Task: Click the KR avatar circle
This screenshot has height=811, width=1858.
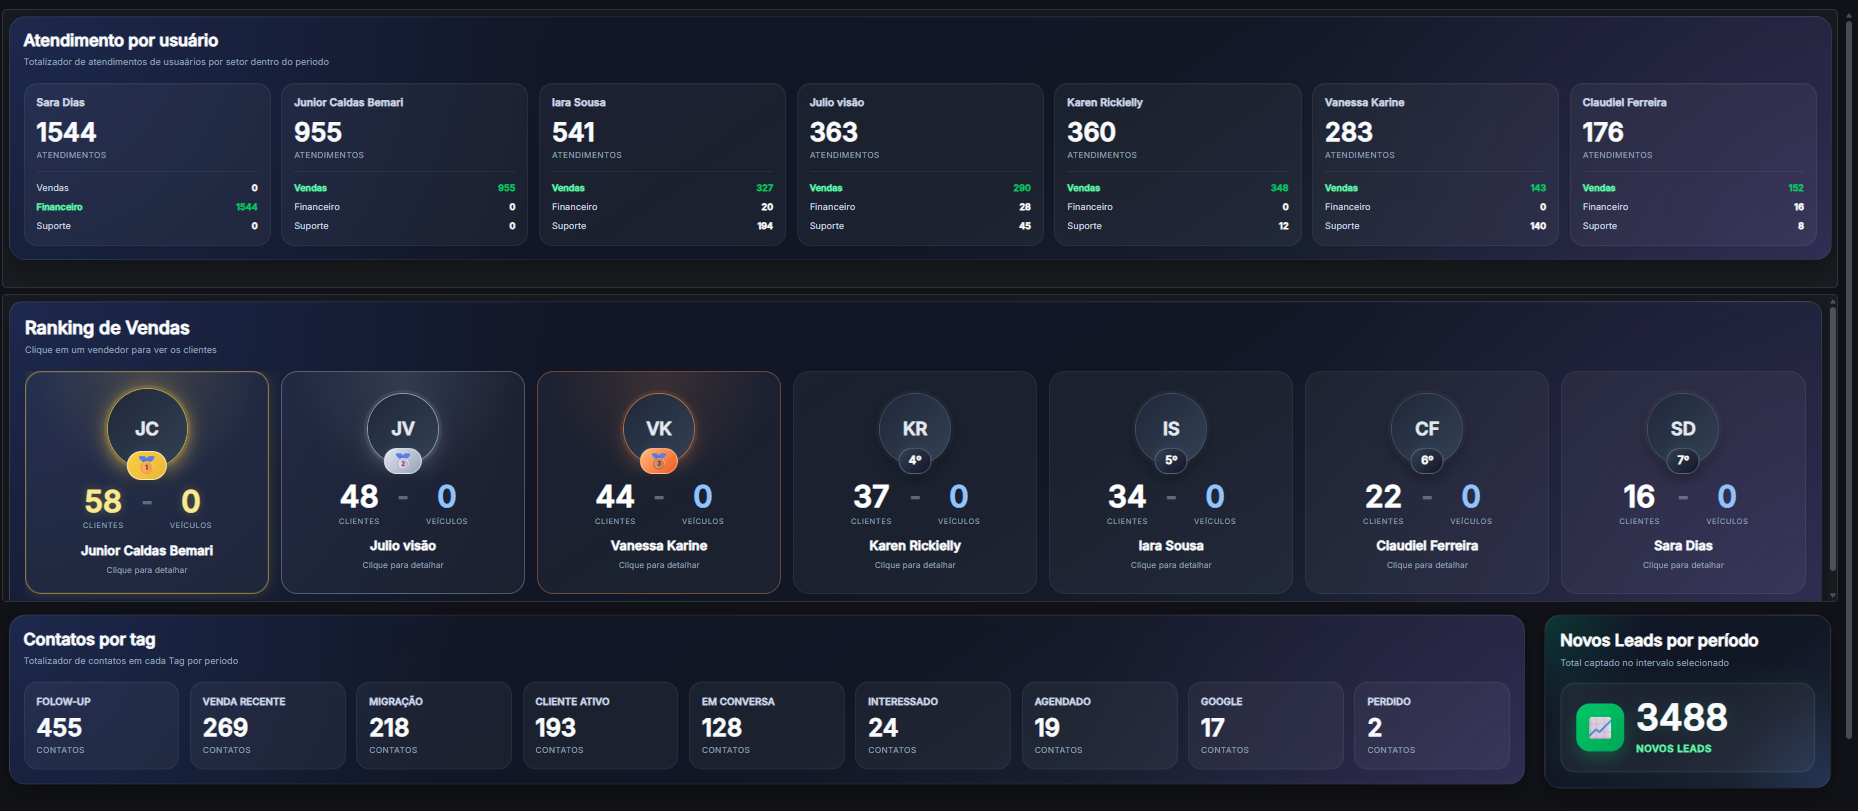Action: [915, 429]
